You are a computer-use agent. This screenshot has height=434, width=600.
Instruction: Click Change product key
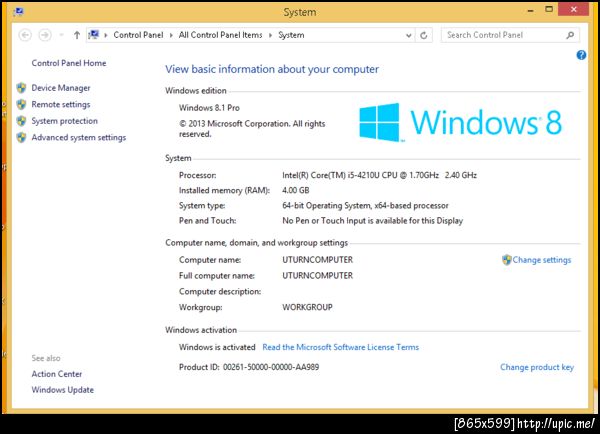537,367
